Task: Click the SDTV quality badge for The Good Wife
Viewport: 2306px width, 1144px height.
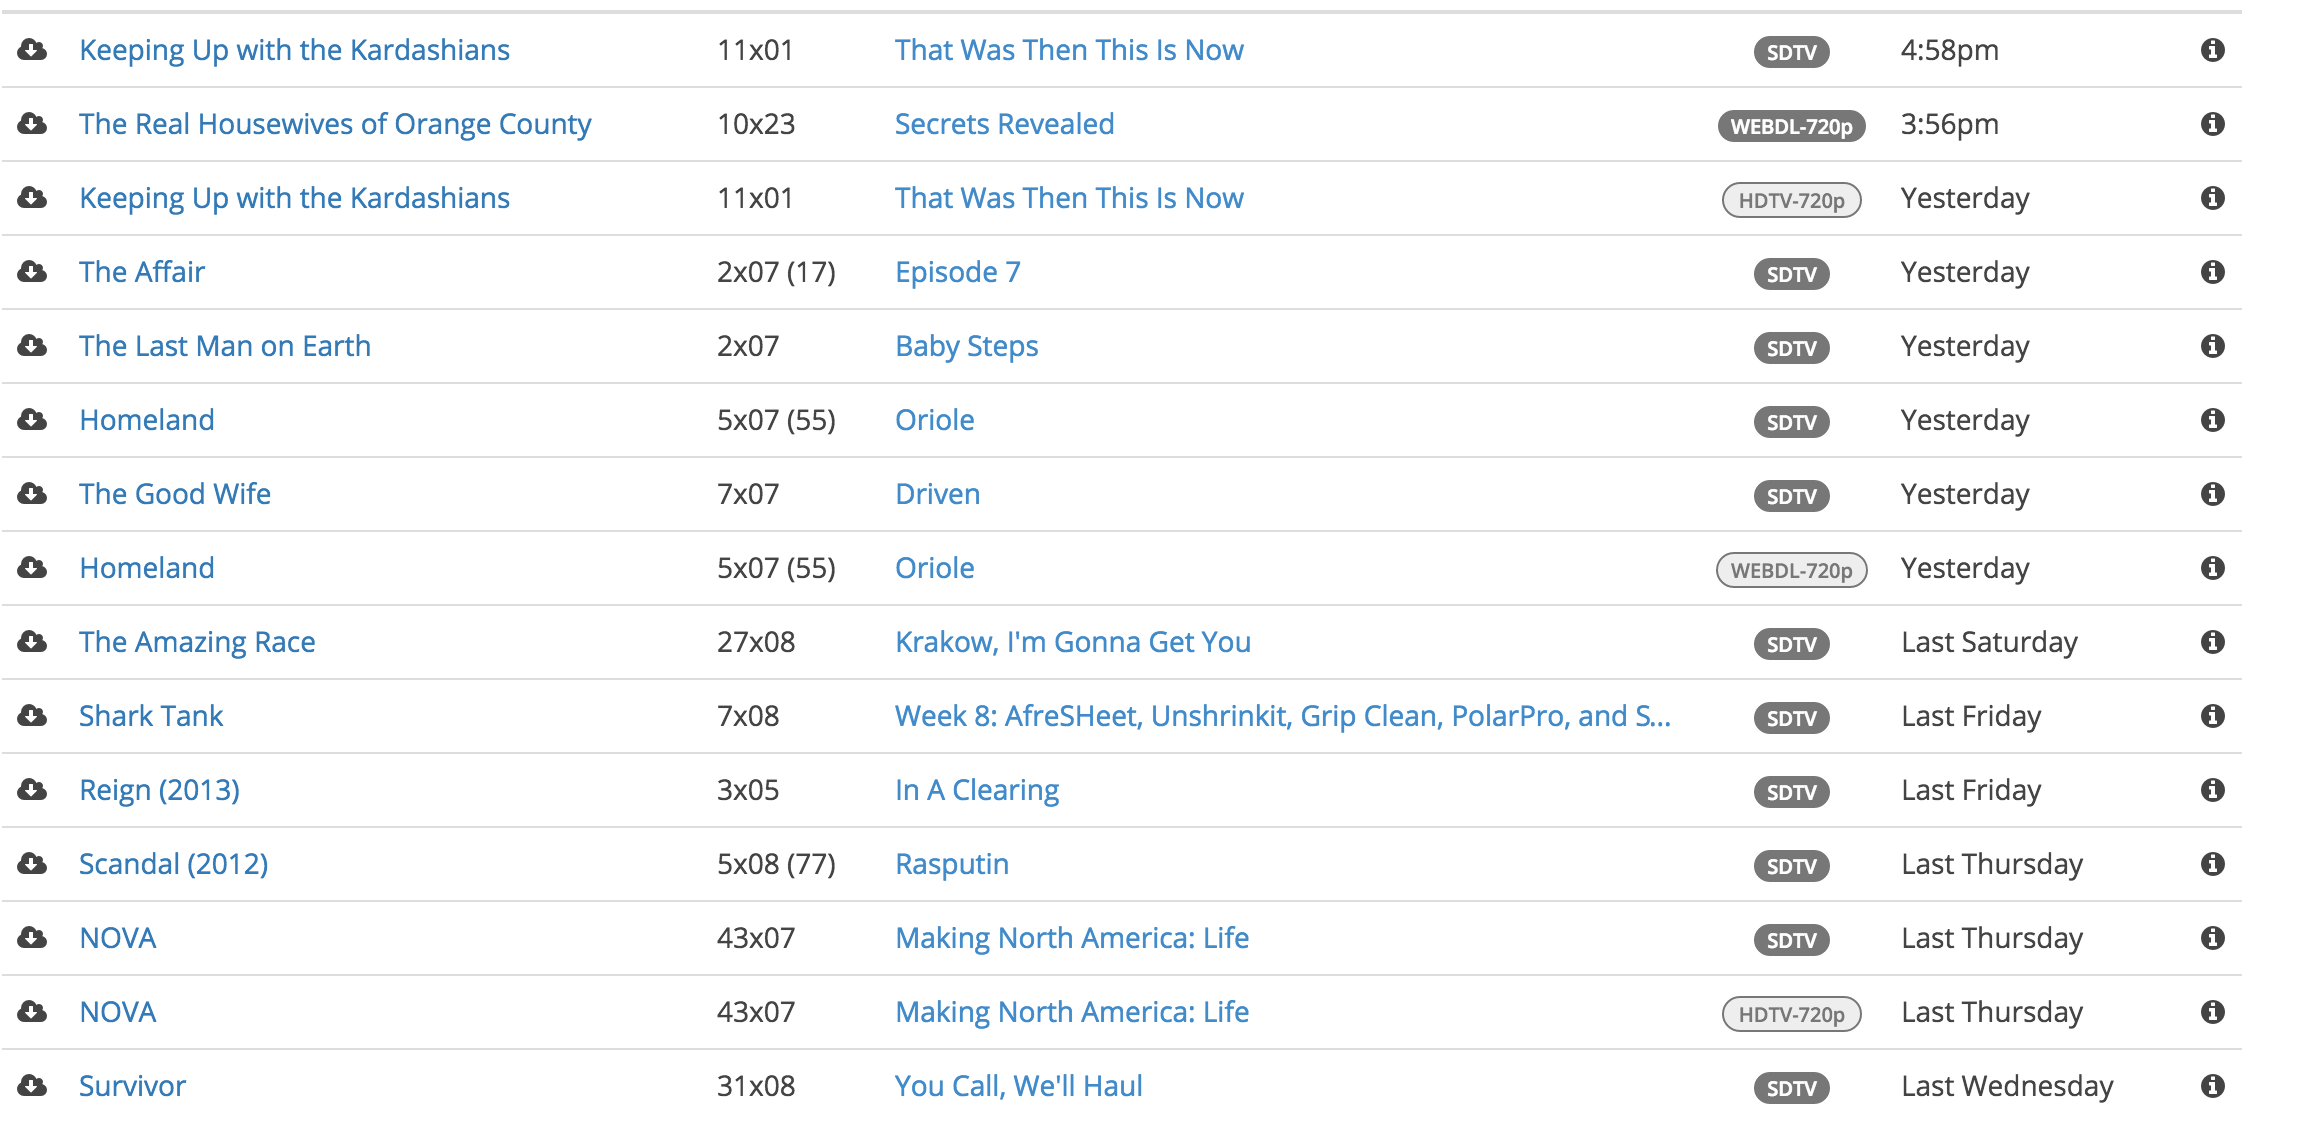Action: tap(1791, 496)
